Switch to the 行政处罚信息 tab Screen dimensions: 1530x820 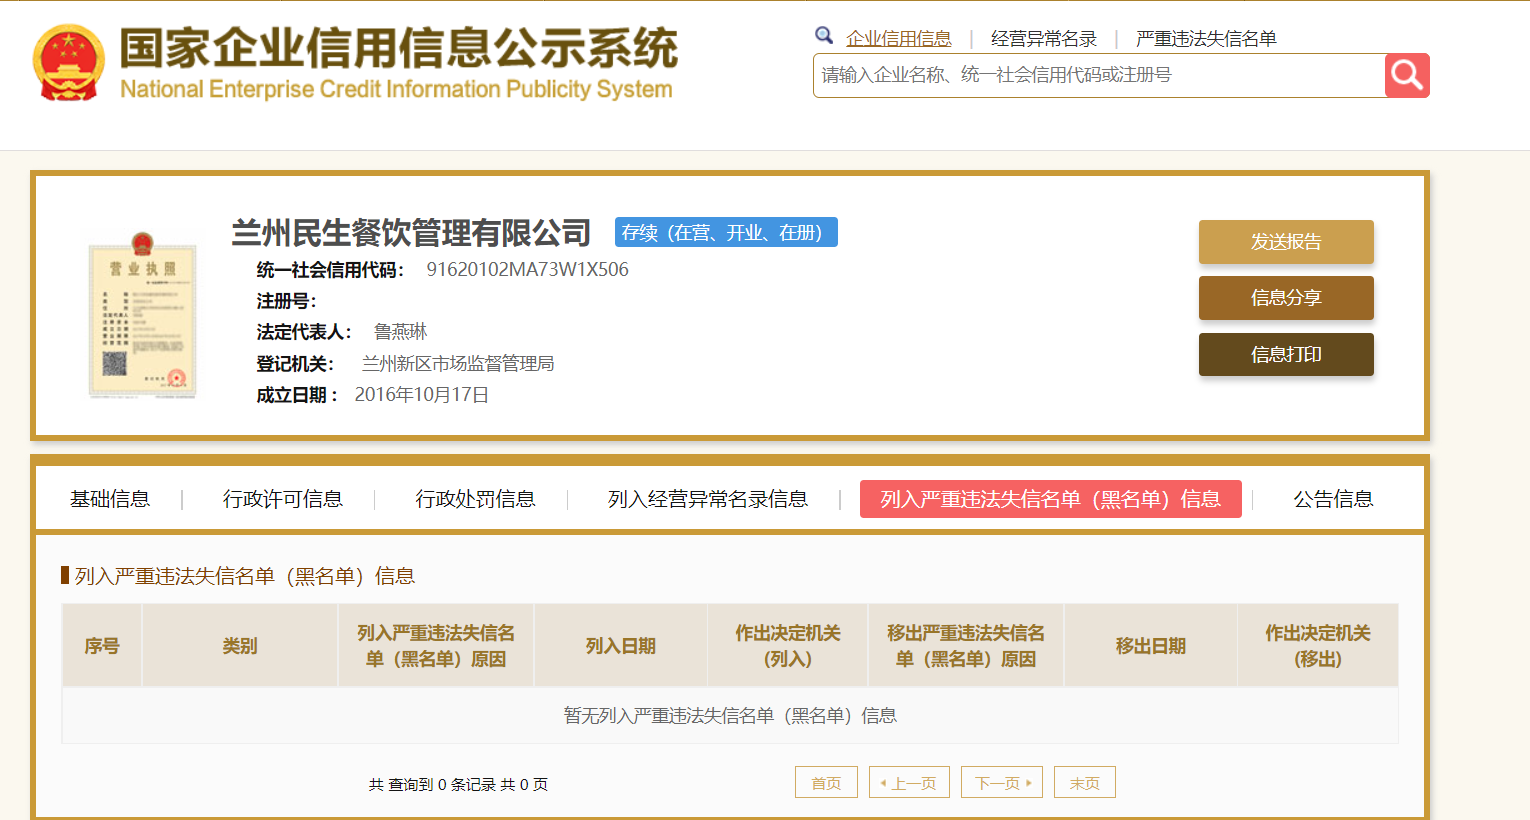(475, 499)
